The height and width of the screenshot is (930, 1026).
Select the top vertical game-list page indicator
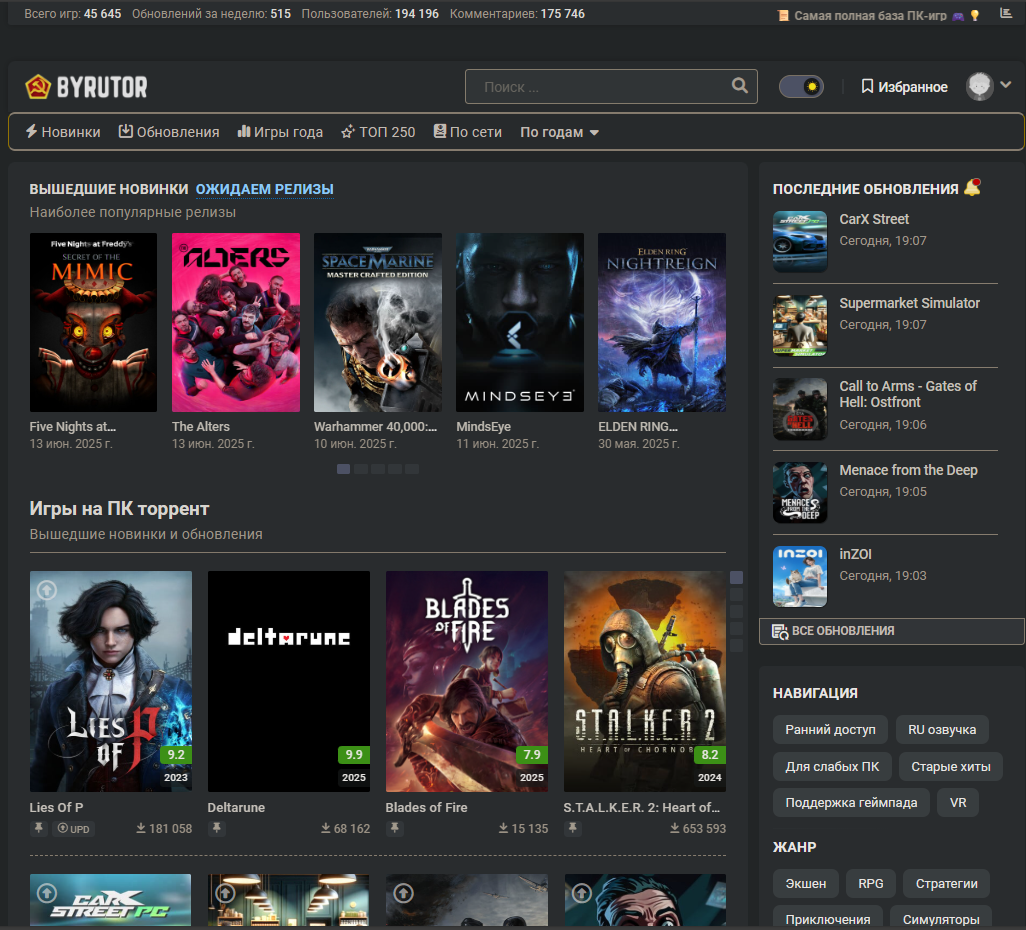pyautogui.click(x=736, y=577)
